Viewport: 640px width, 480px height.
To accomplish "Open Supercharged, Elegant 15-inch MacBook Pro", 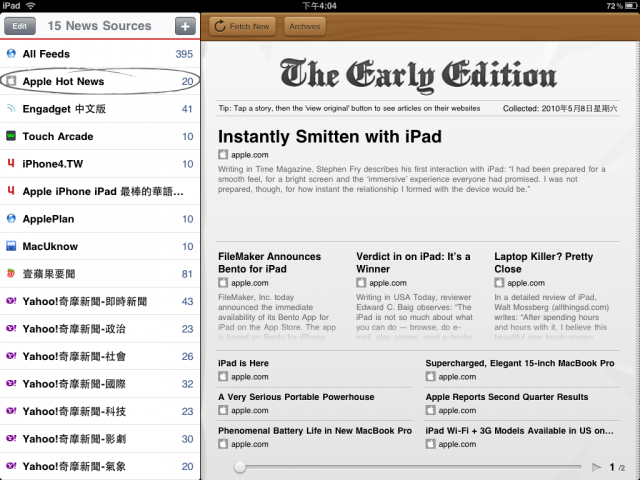I will [x=520, y=363].
